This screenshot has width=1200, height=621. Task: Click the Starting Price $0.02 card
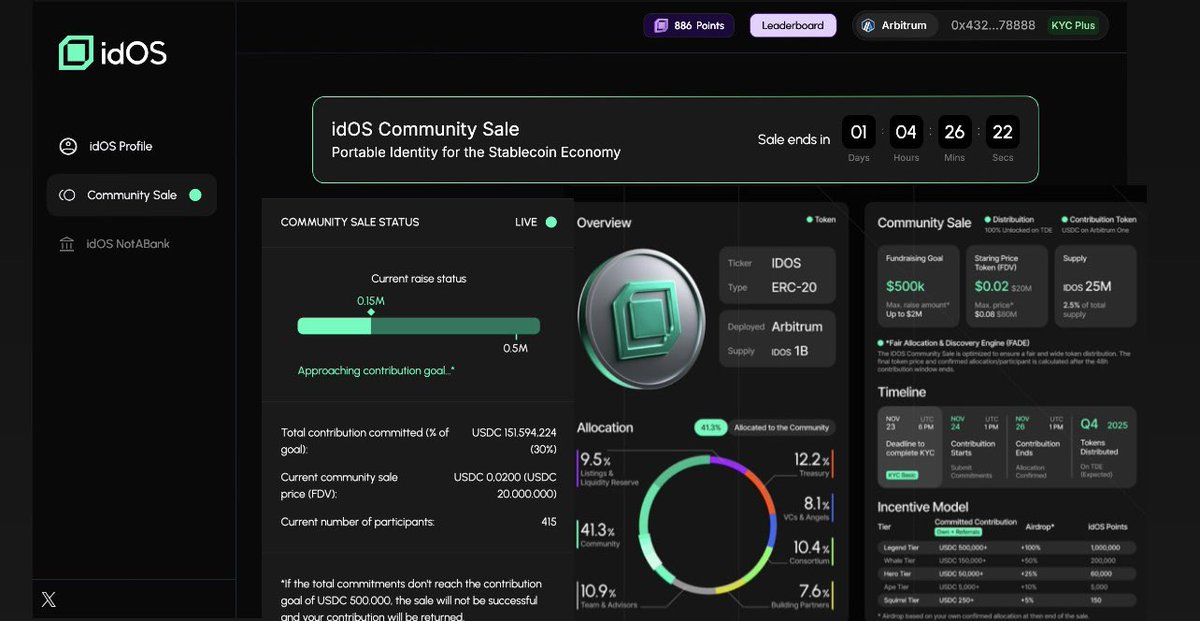click(1007, 286)
